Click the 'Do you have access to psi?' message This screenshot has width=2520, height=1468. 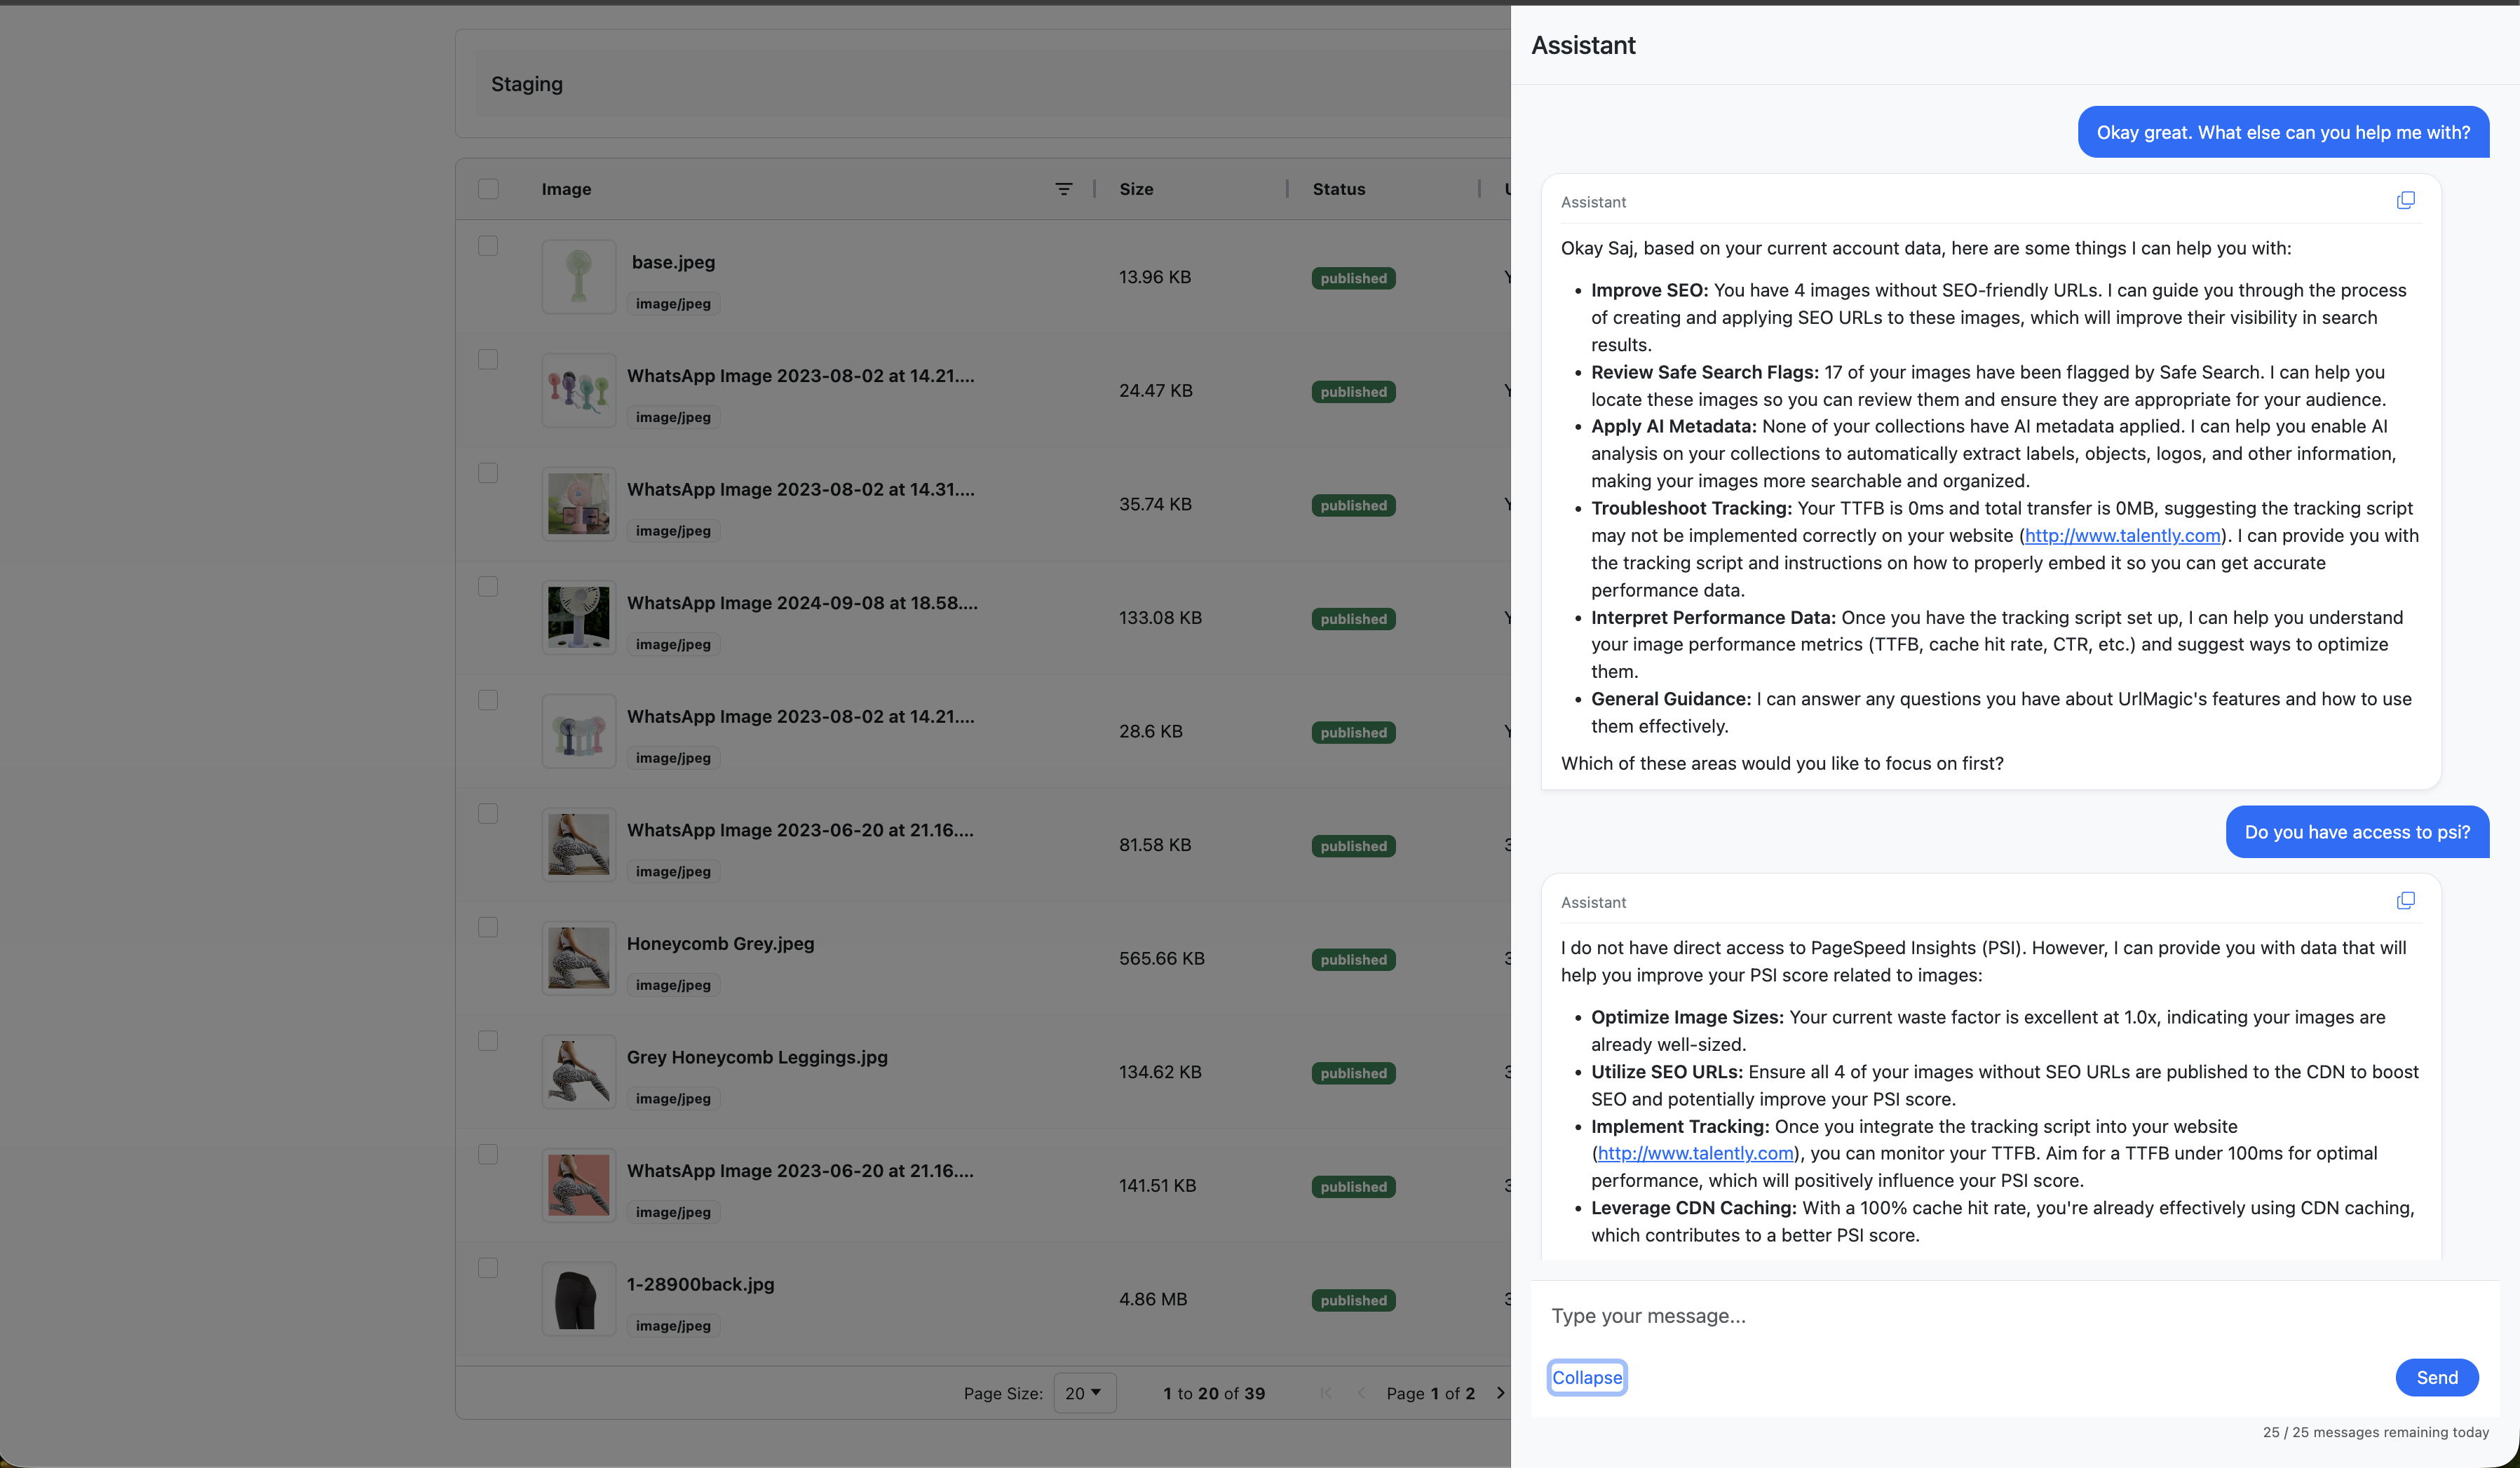click(x=2357, y=832)
